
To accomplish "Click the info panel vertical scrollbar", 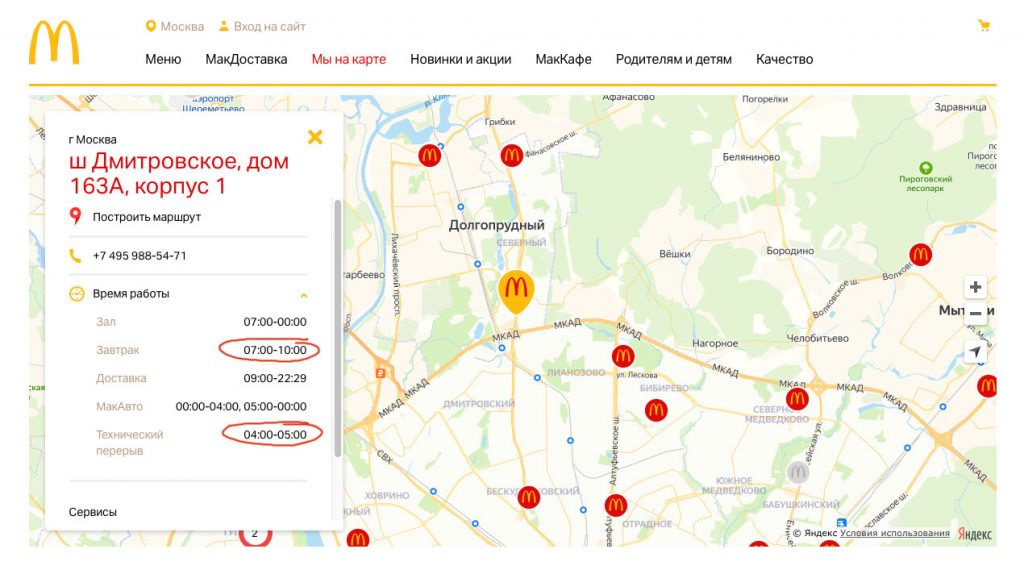I will click(x=338, y=328).
